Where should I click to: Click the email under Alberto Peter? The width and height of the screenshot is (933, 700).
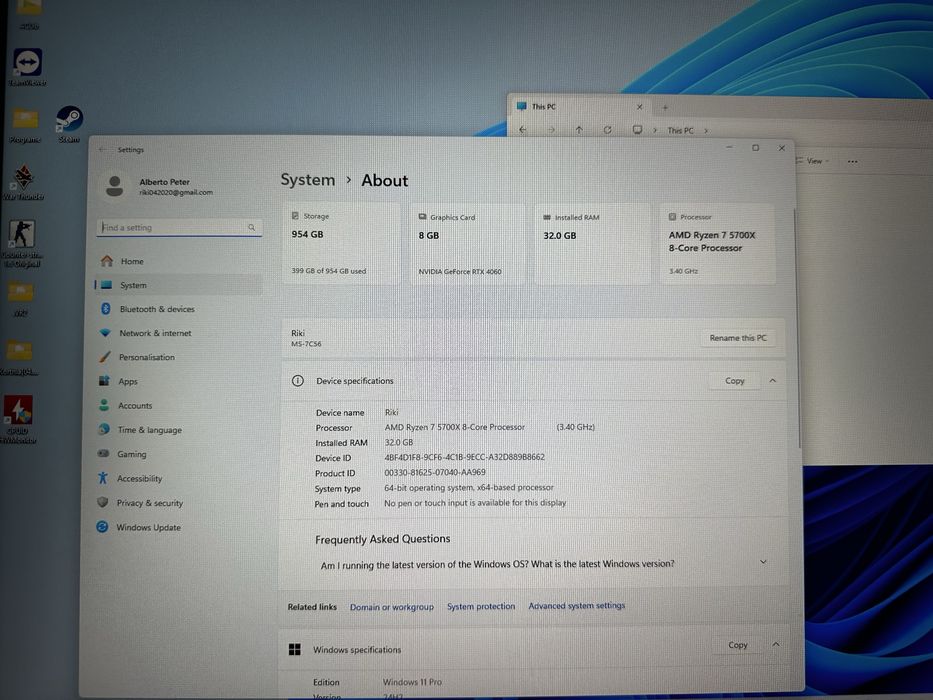coord(176,192)
